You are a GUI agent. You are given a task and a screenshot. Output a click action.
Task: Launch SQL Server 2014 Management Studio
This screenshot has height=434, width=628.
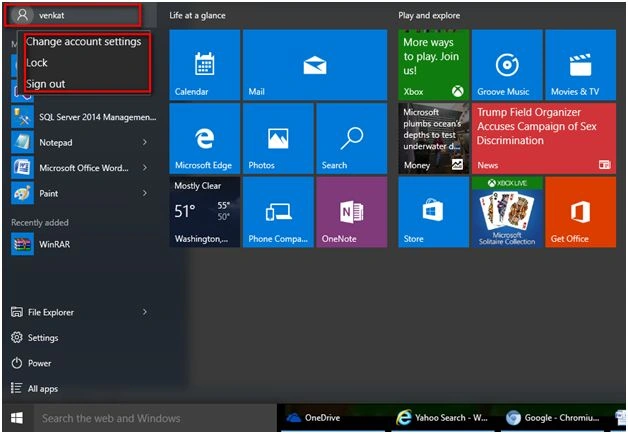(84, 117)
